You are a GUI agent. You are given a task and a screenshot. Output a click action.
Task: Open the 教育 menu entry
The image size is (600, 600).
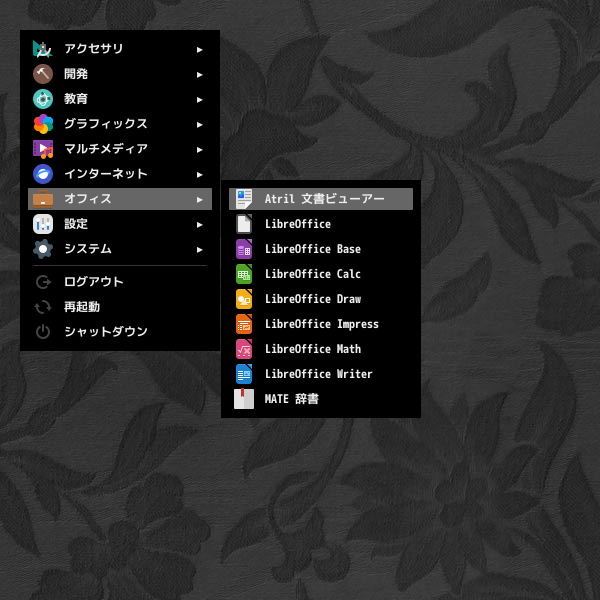click(x=120, y=99)
